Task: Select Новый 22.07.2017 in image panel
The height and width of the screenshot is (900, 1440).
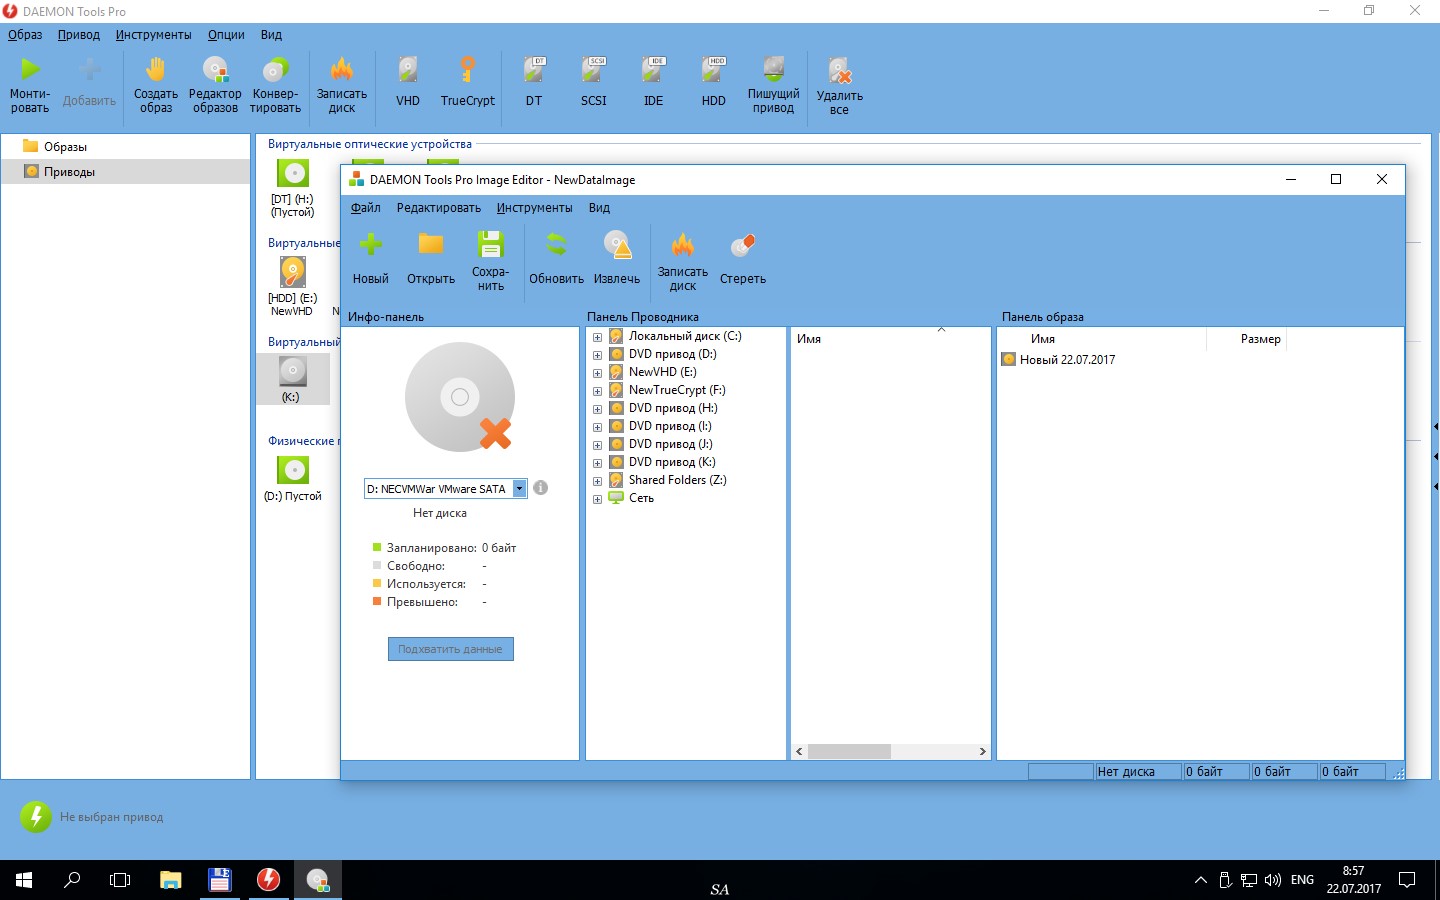Action: click(x=1067, y=360)
